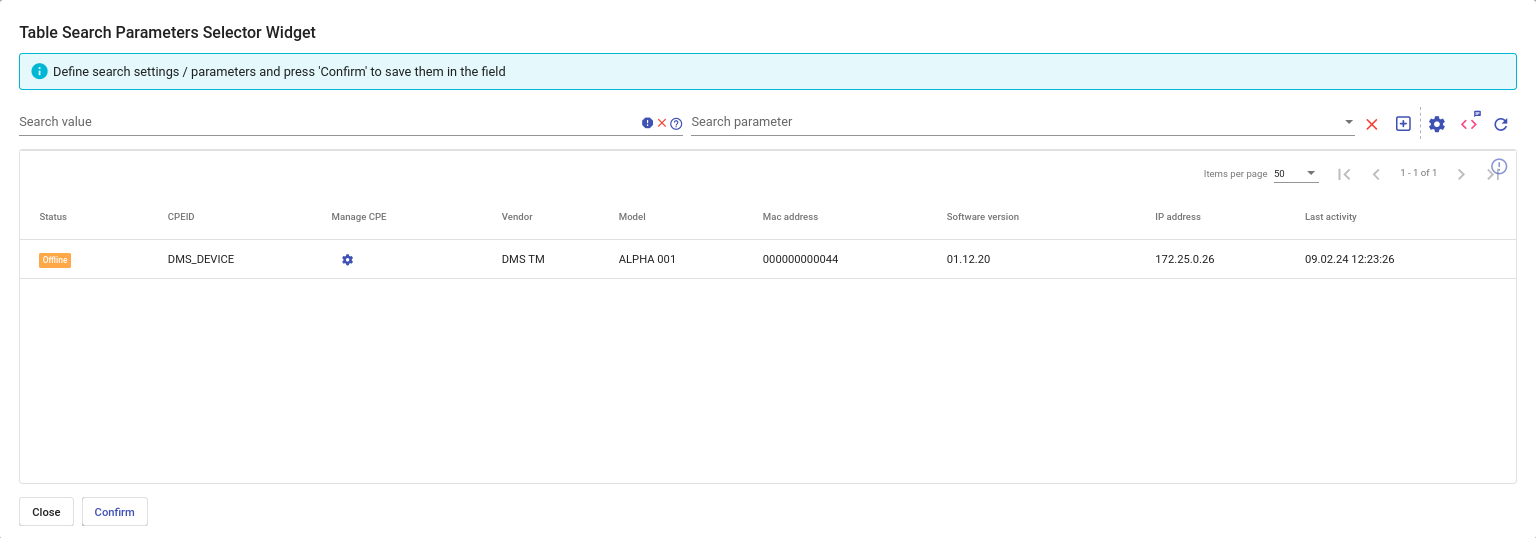This screenshot has width=1536, height=538.
Task: Open help question mark in Search value field
Action: (x=676, y=124)
